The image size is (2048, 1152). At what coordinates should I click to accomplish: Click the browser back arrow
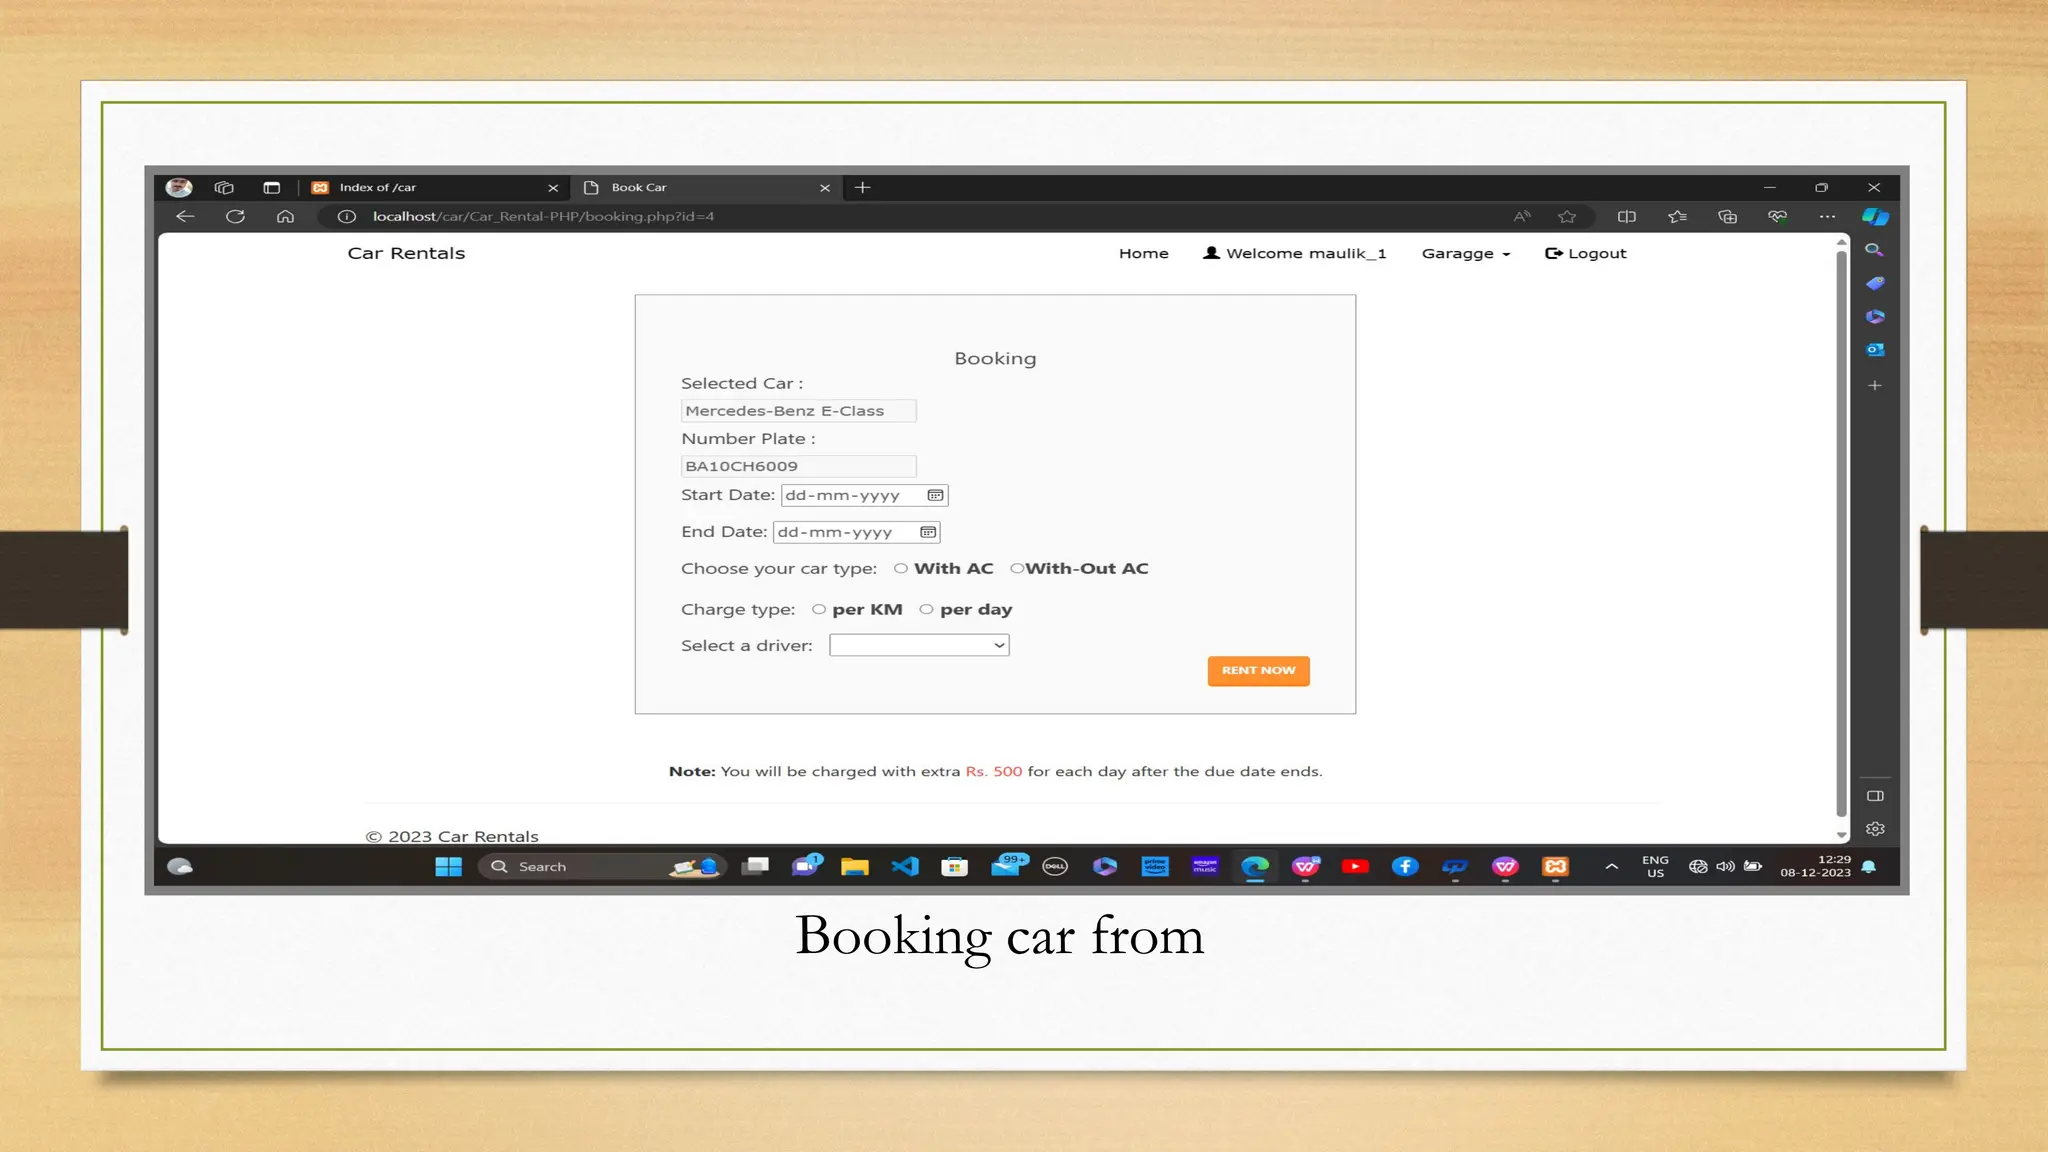pyautogui.click(x=185, y=216)
